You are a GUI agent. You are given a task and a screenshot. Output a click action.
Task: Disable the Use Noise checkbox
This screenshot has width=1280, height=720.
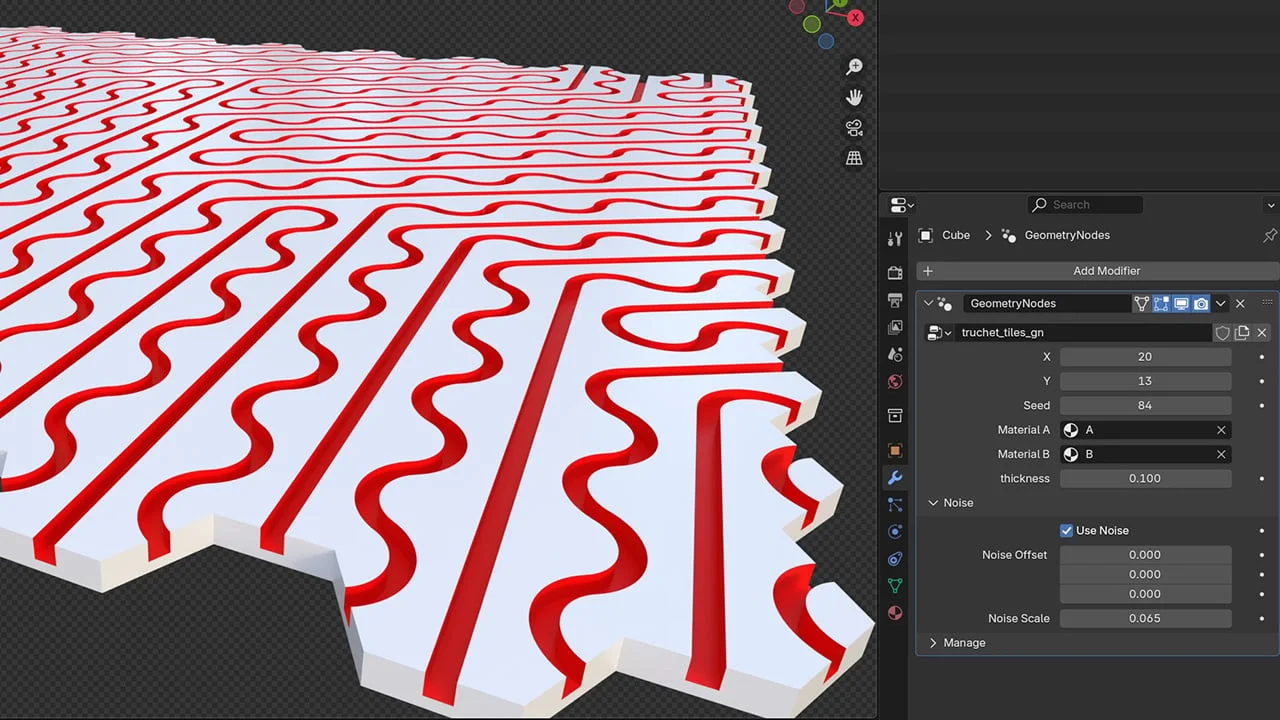(x=1066, y=530)
